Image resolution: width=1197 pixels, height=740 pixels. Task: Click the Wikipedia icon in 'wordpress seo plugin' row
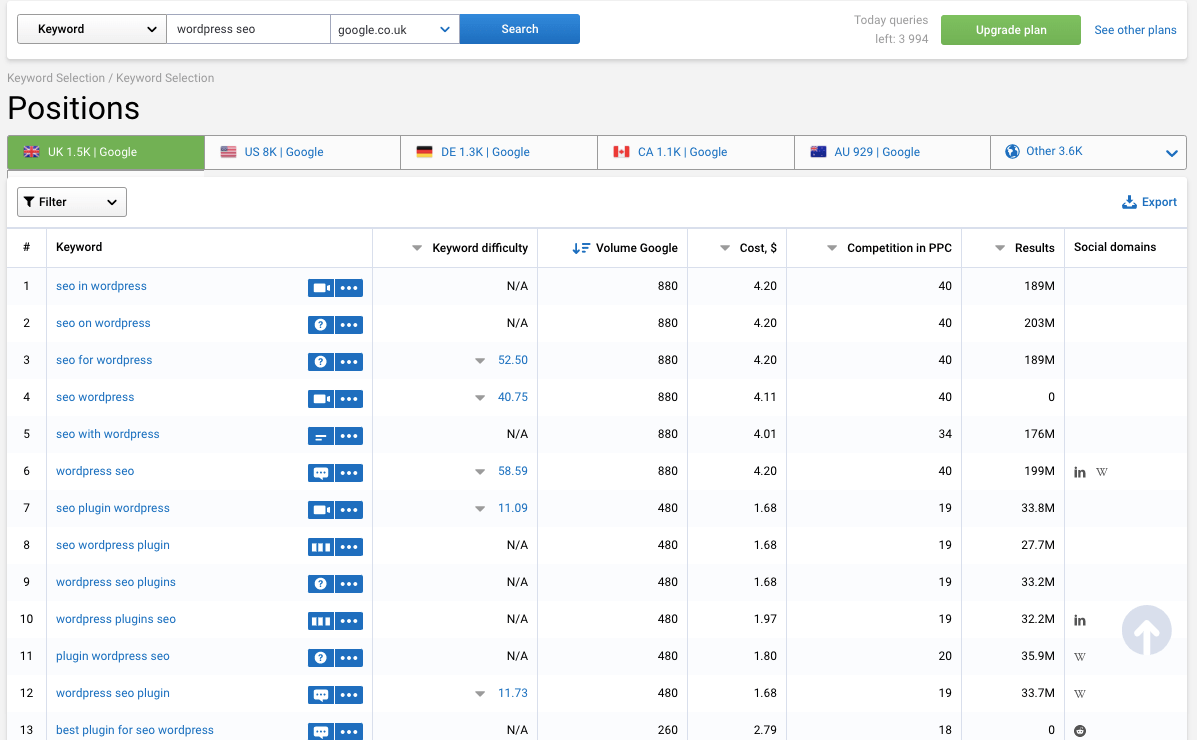(x=1079, y=694)
